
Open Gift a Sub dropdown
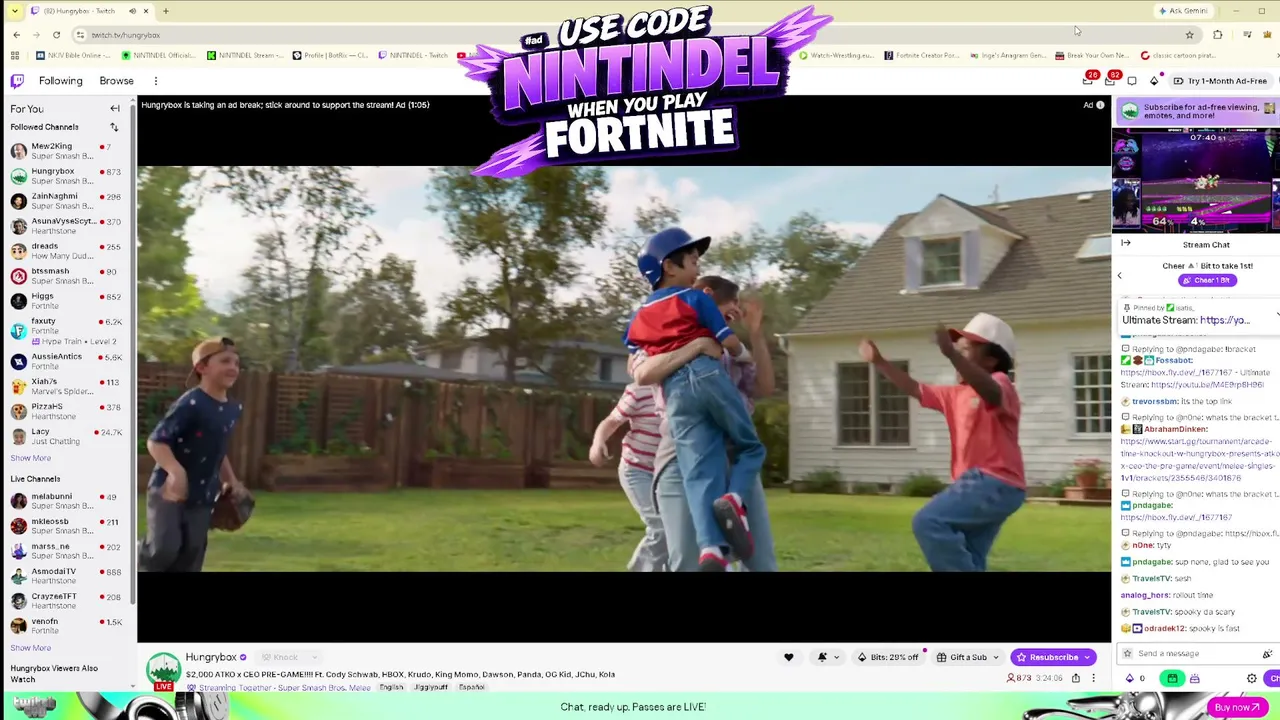[968, 657]
